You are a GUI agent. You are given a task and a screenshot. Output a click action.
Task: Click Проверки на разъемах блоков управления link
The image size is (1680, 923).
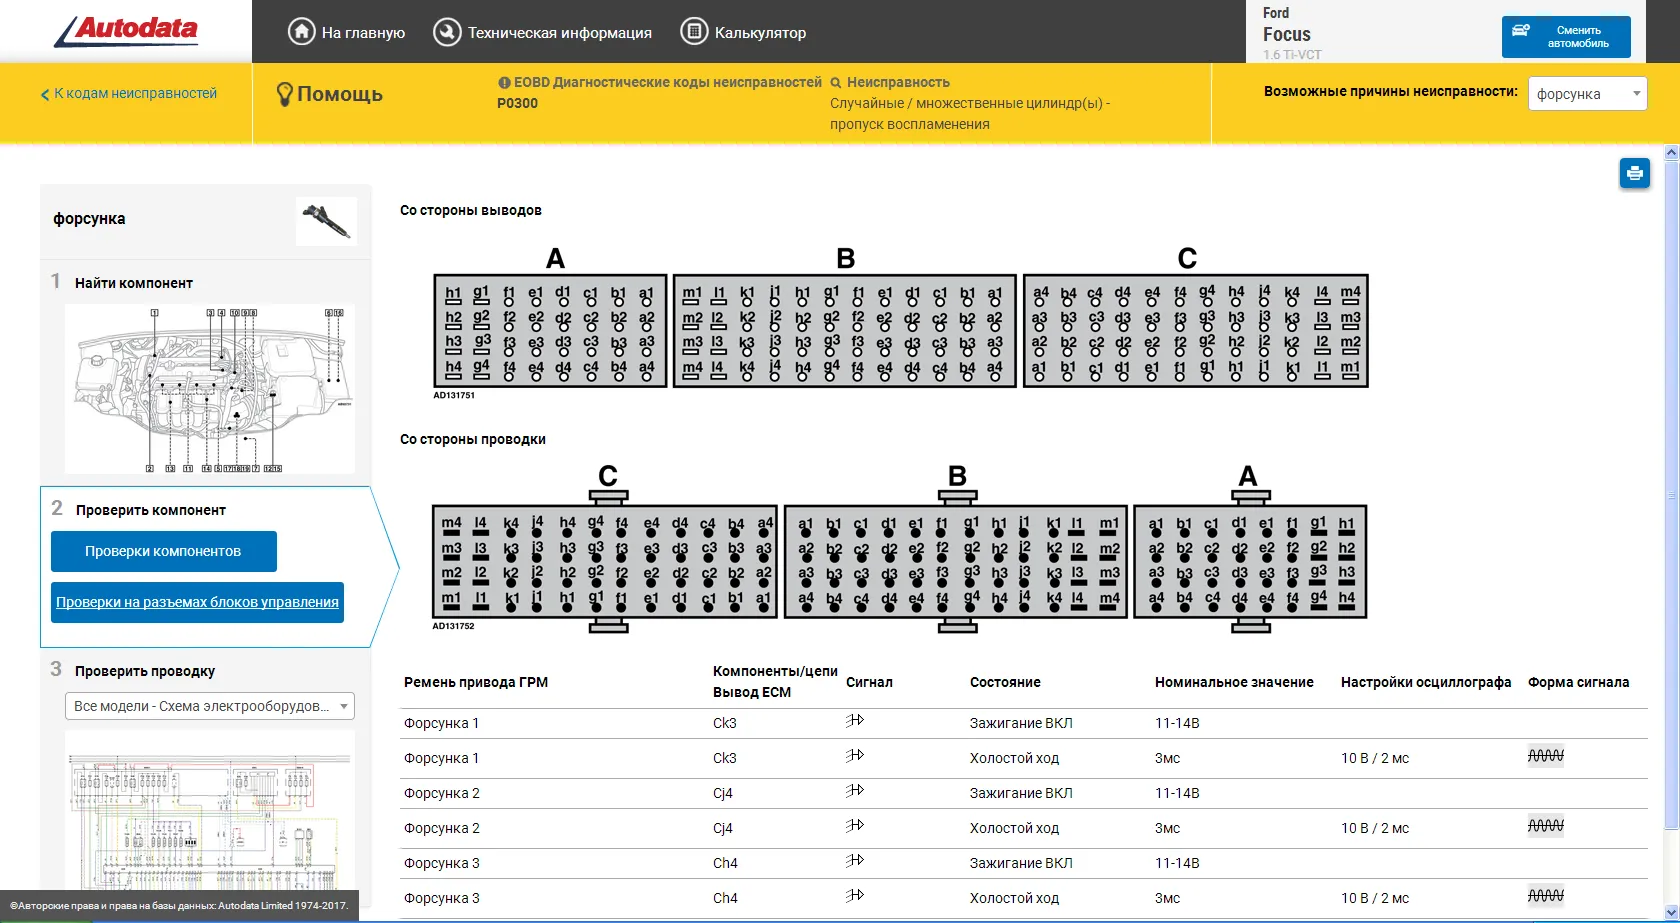[197, 602]
